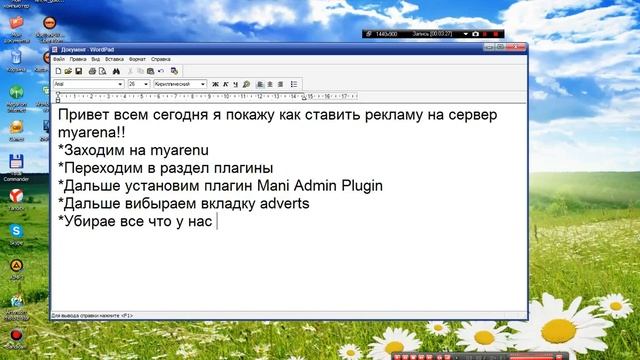Create a new document with the New icon
640x360 pixels.
[58, 71]
